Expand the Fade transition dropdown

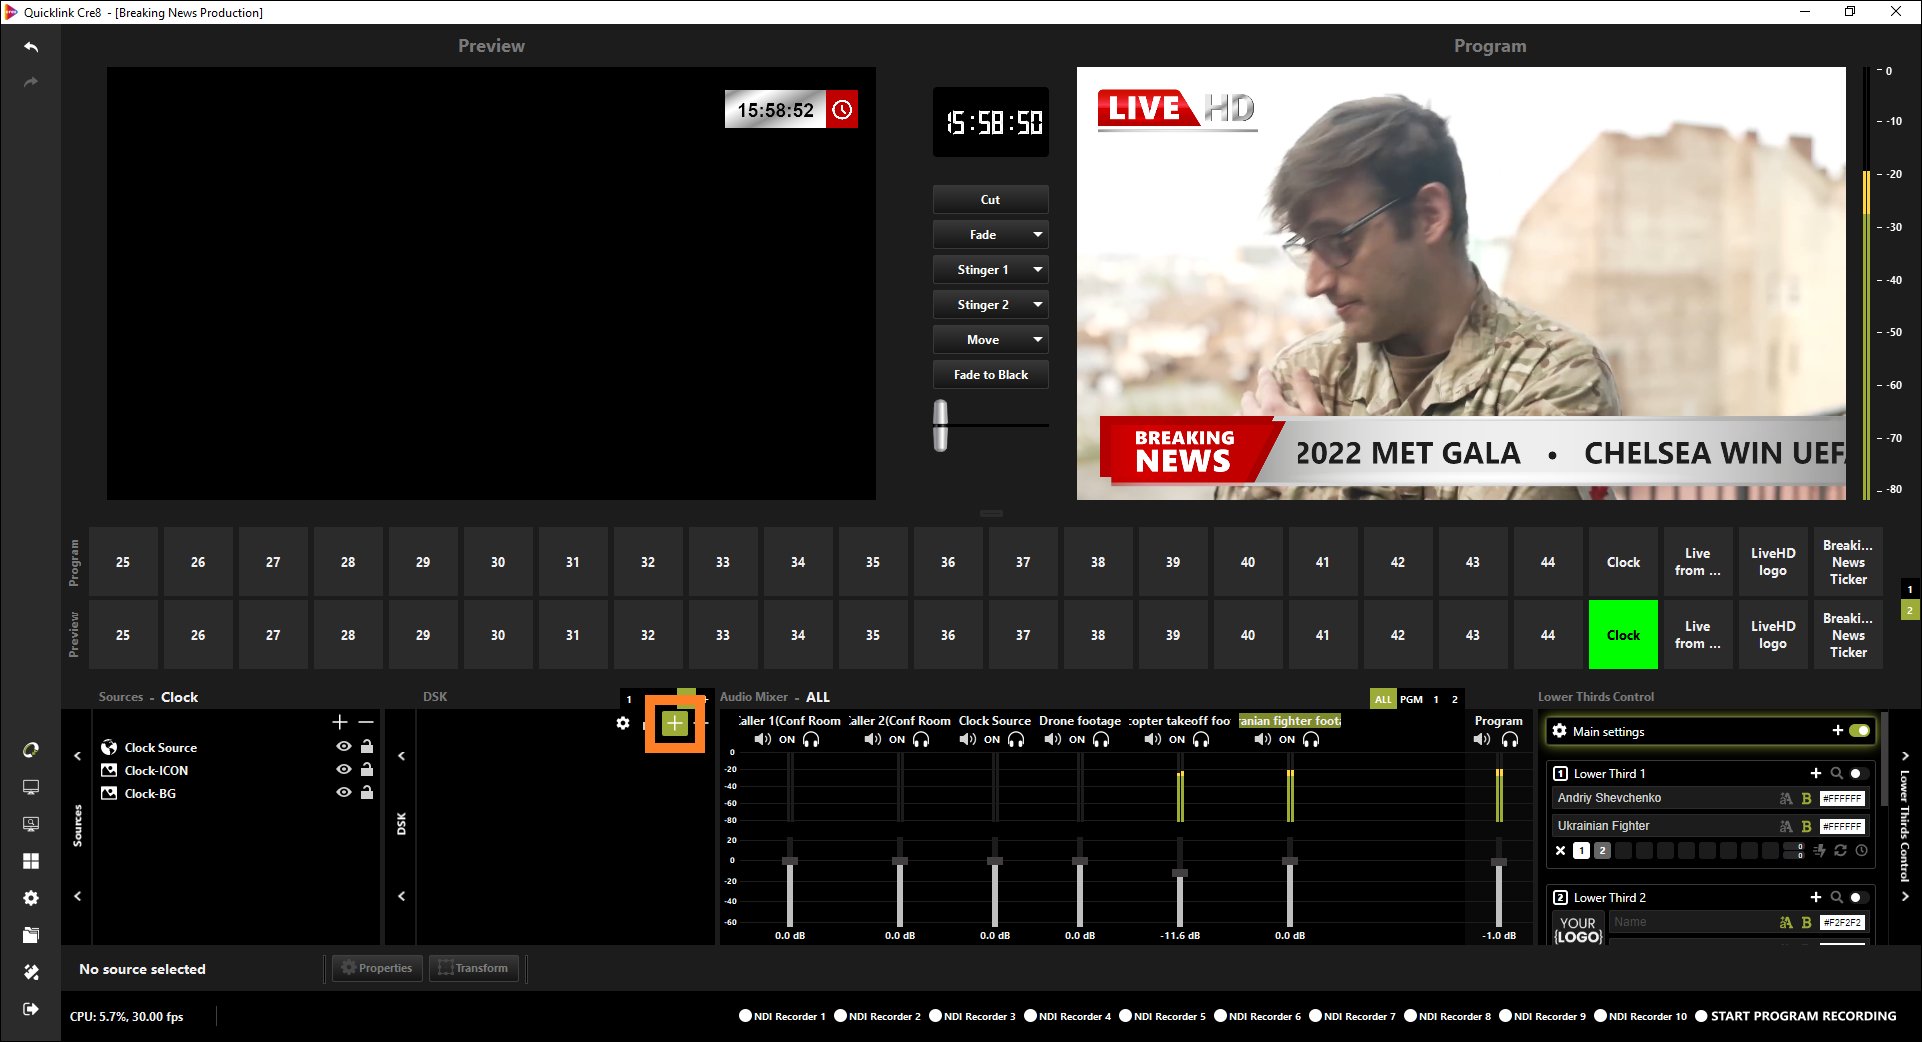point(1038,235)
